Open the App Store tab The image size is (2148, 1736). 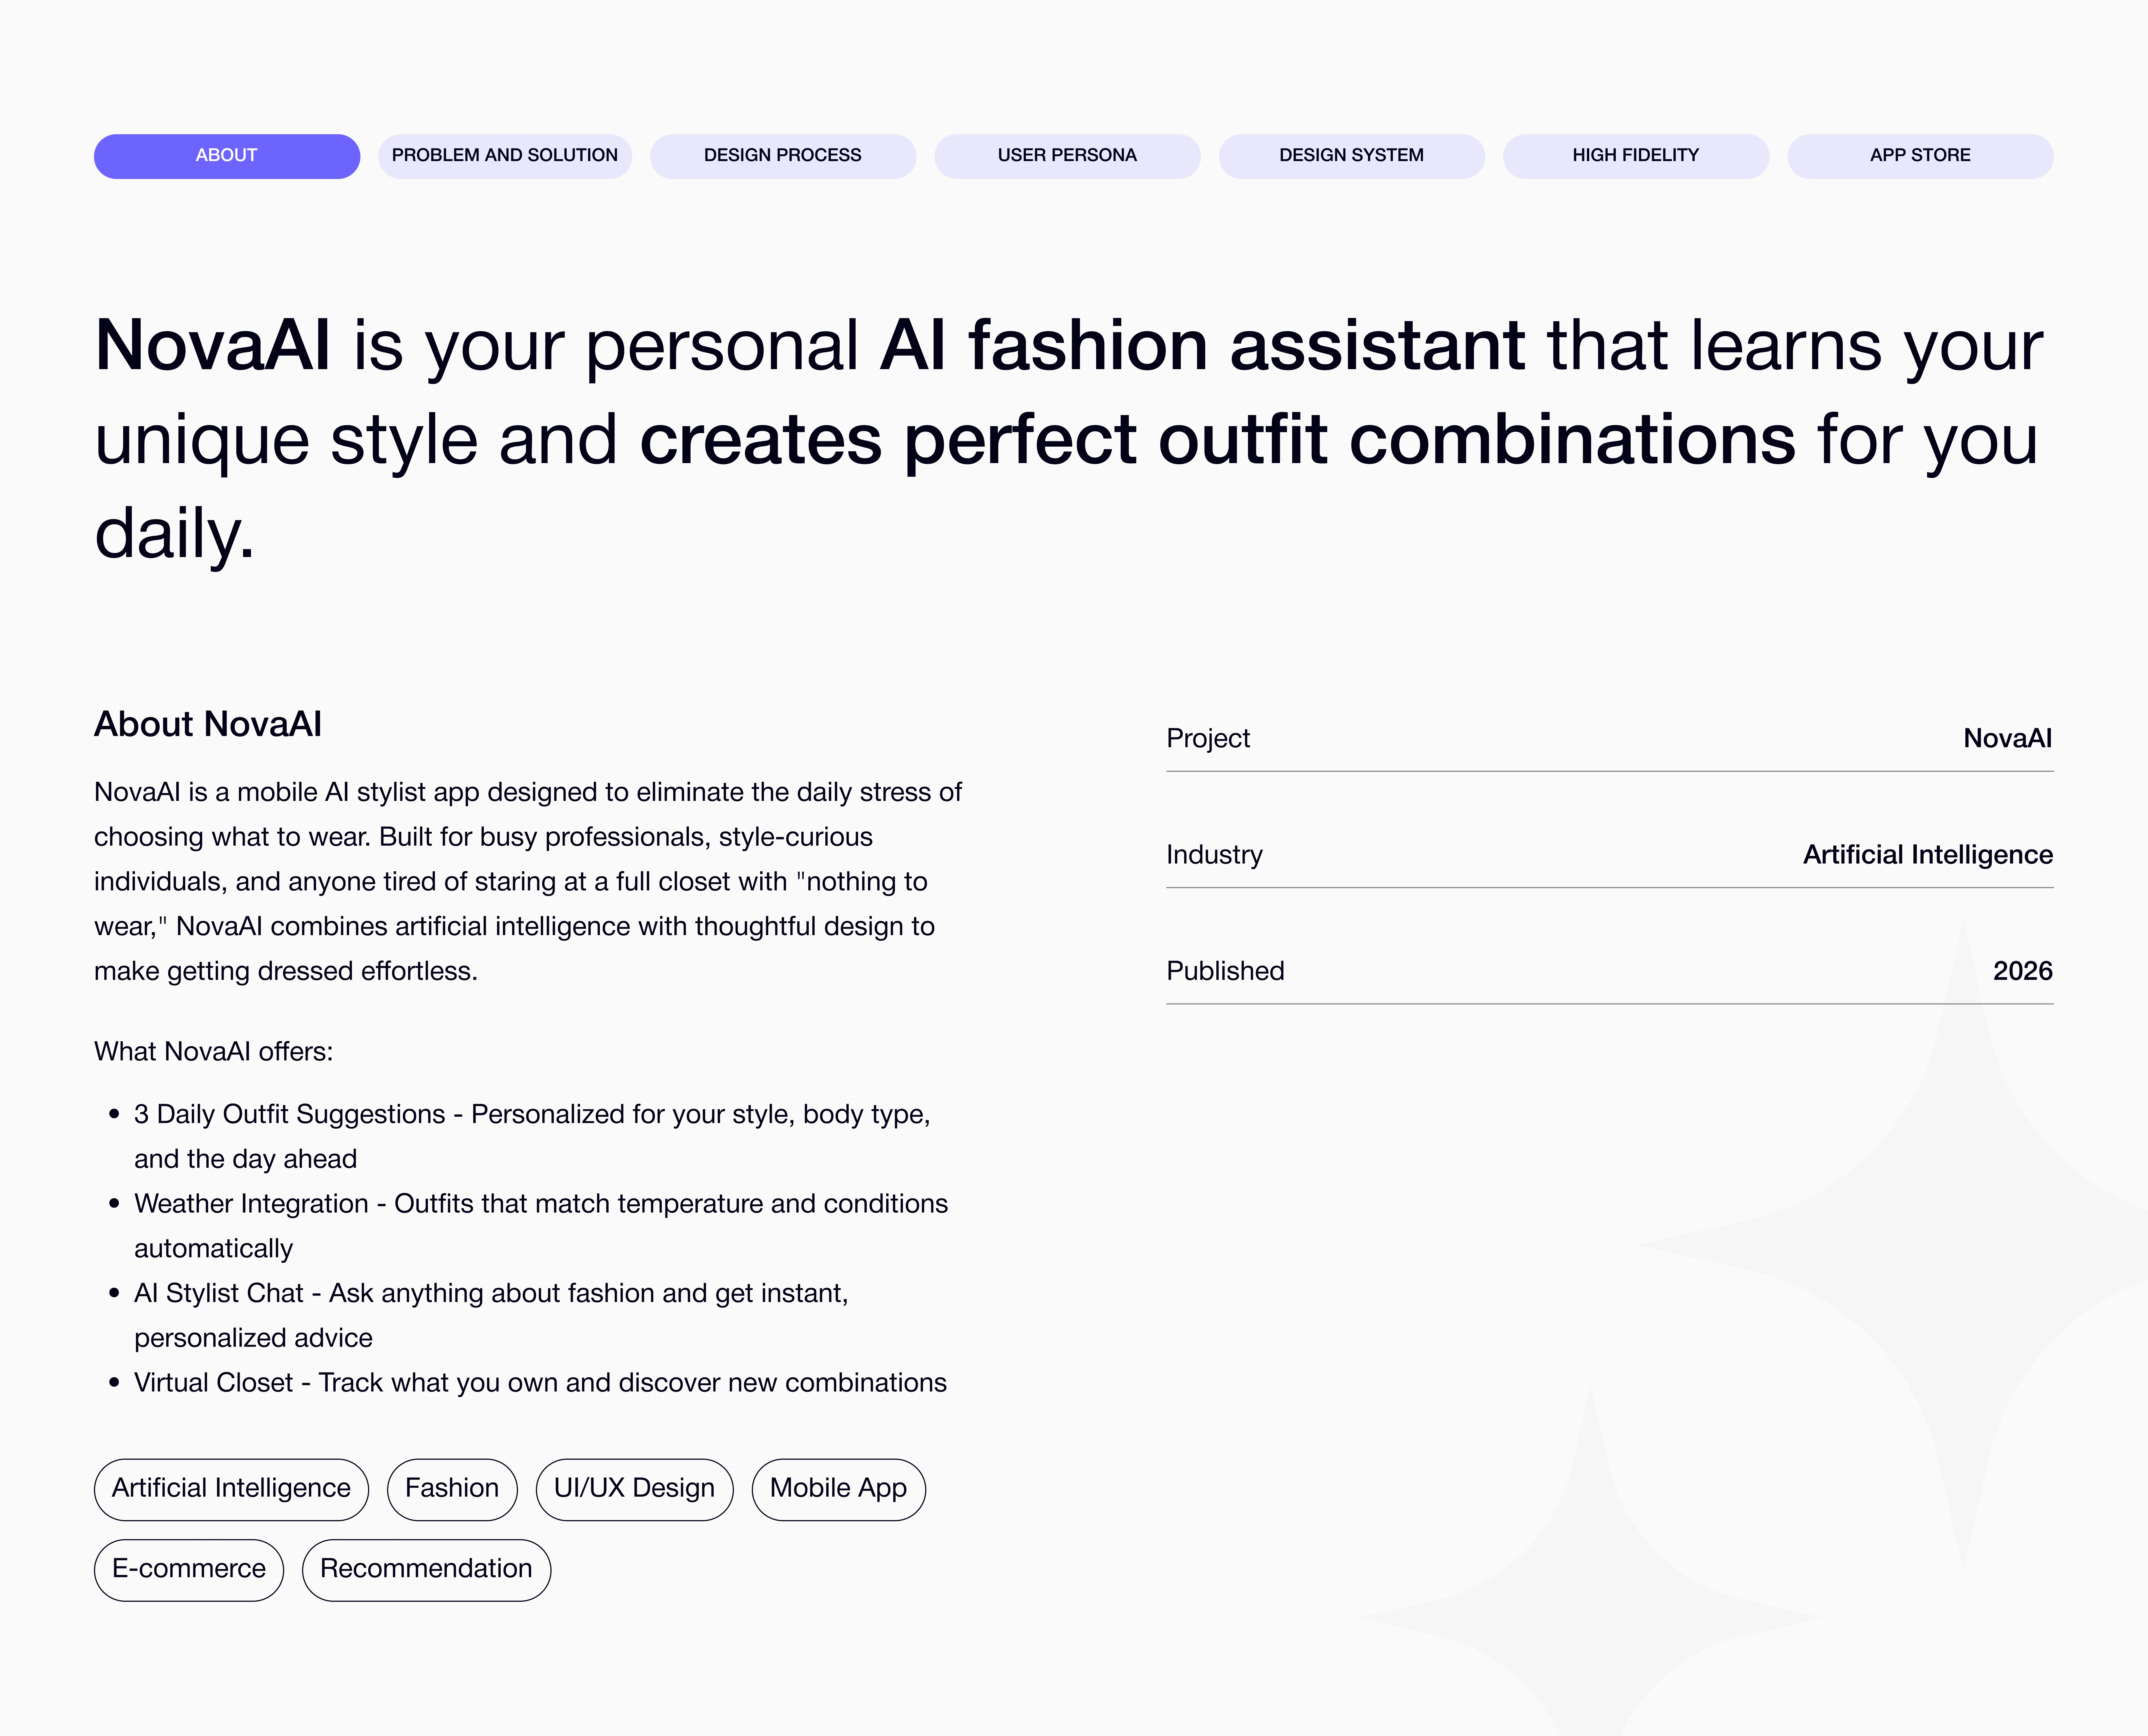1920,156
